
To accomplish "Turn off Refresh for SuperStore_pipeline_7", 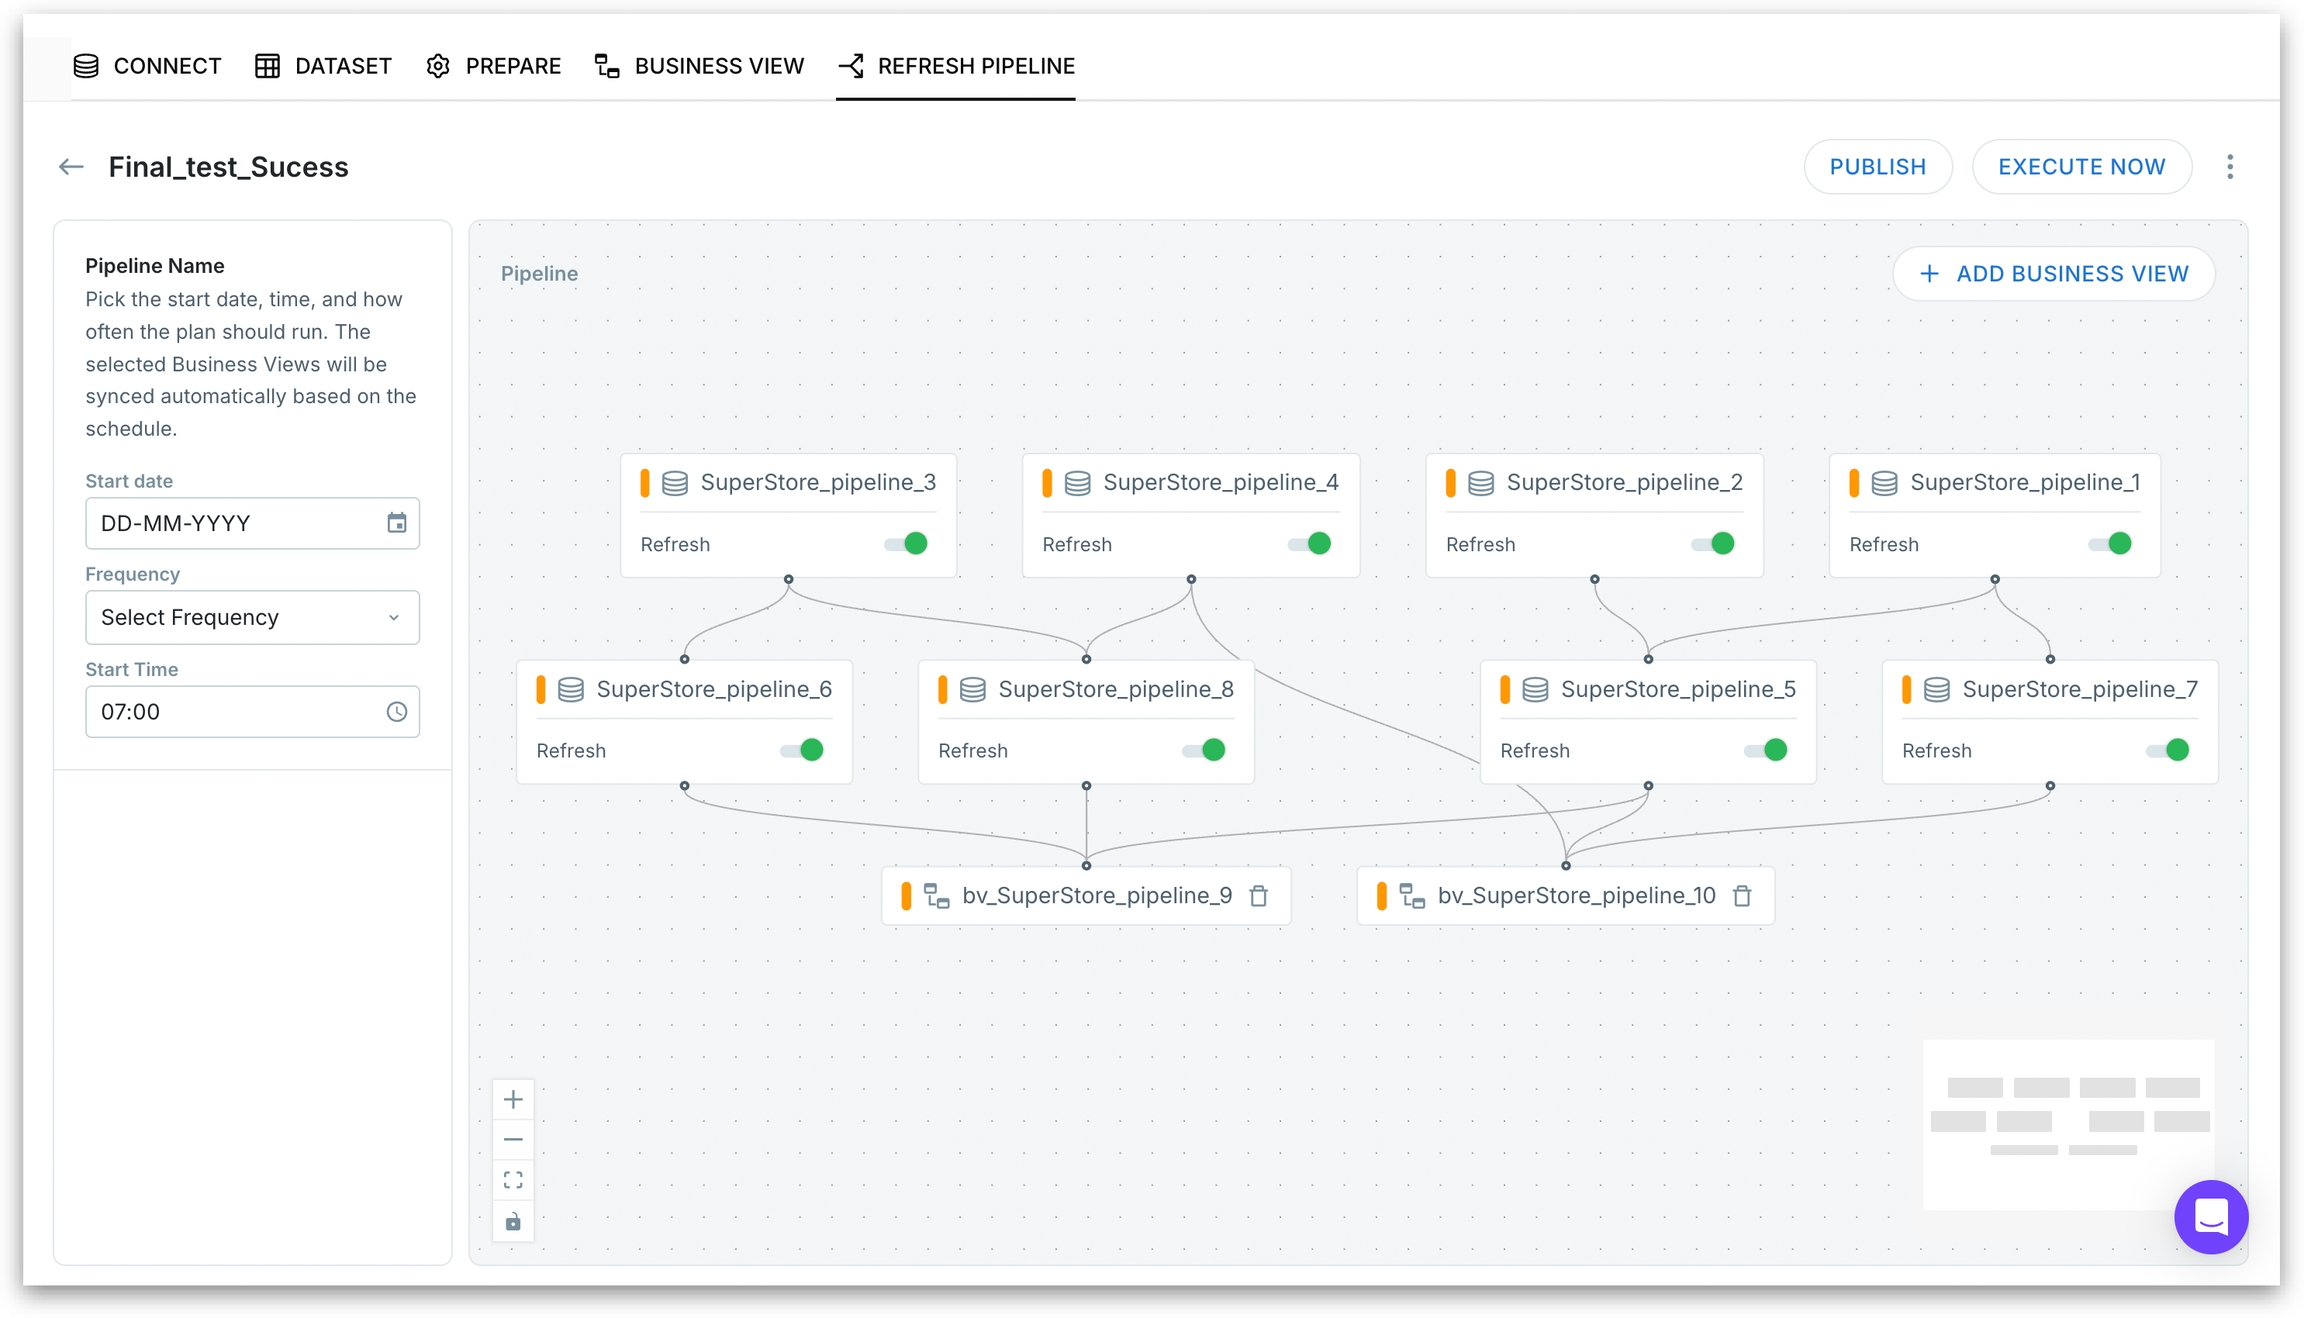I will pyautogui.click(x=2169, y=750).
